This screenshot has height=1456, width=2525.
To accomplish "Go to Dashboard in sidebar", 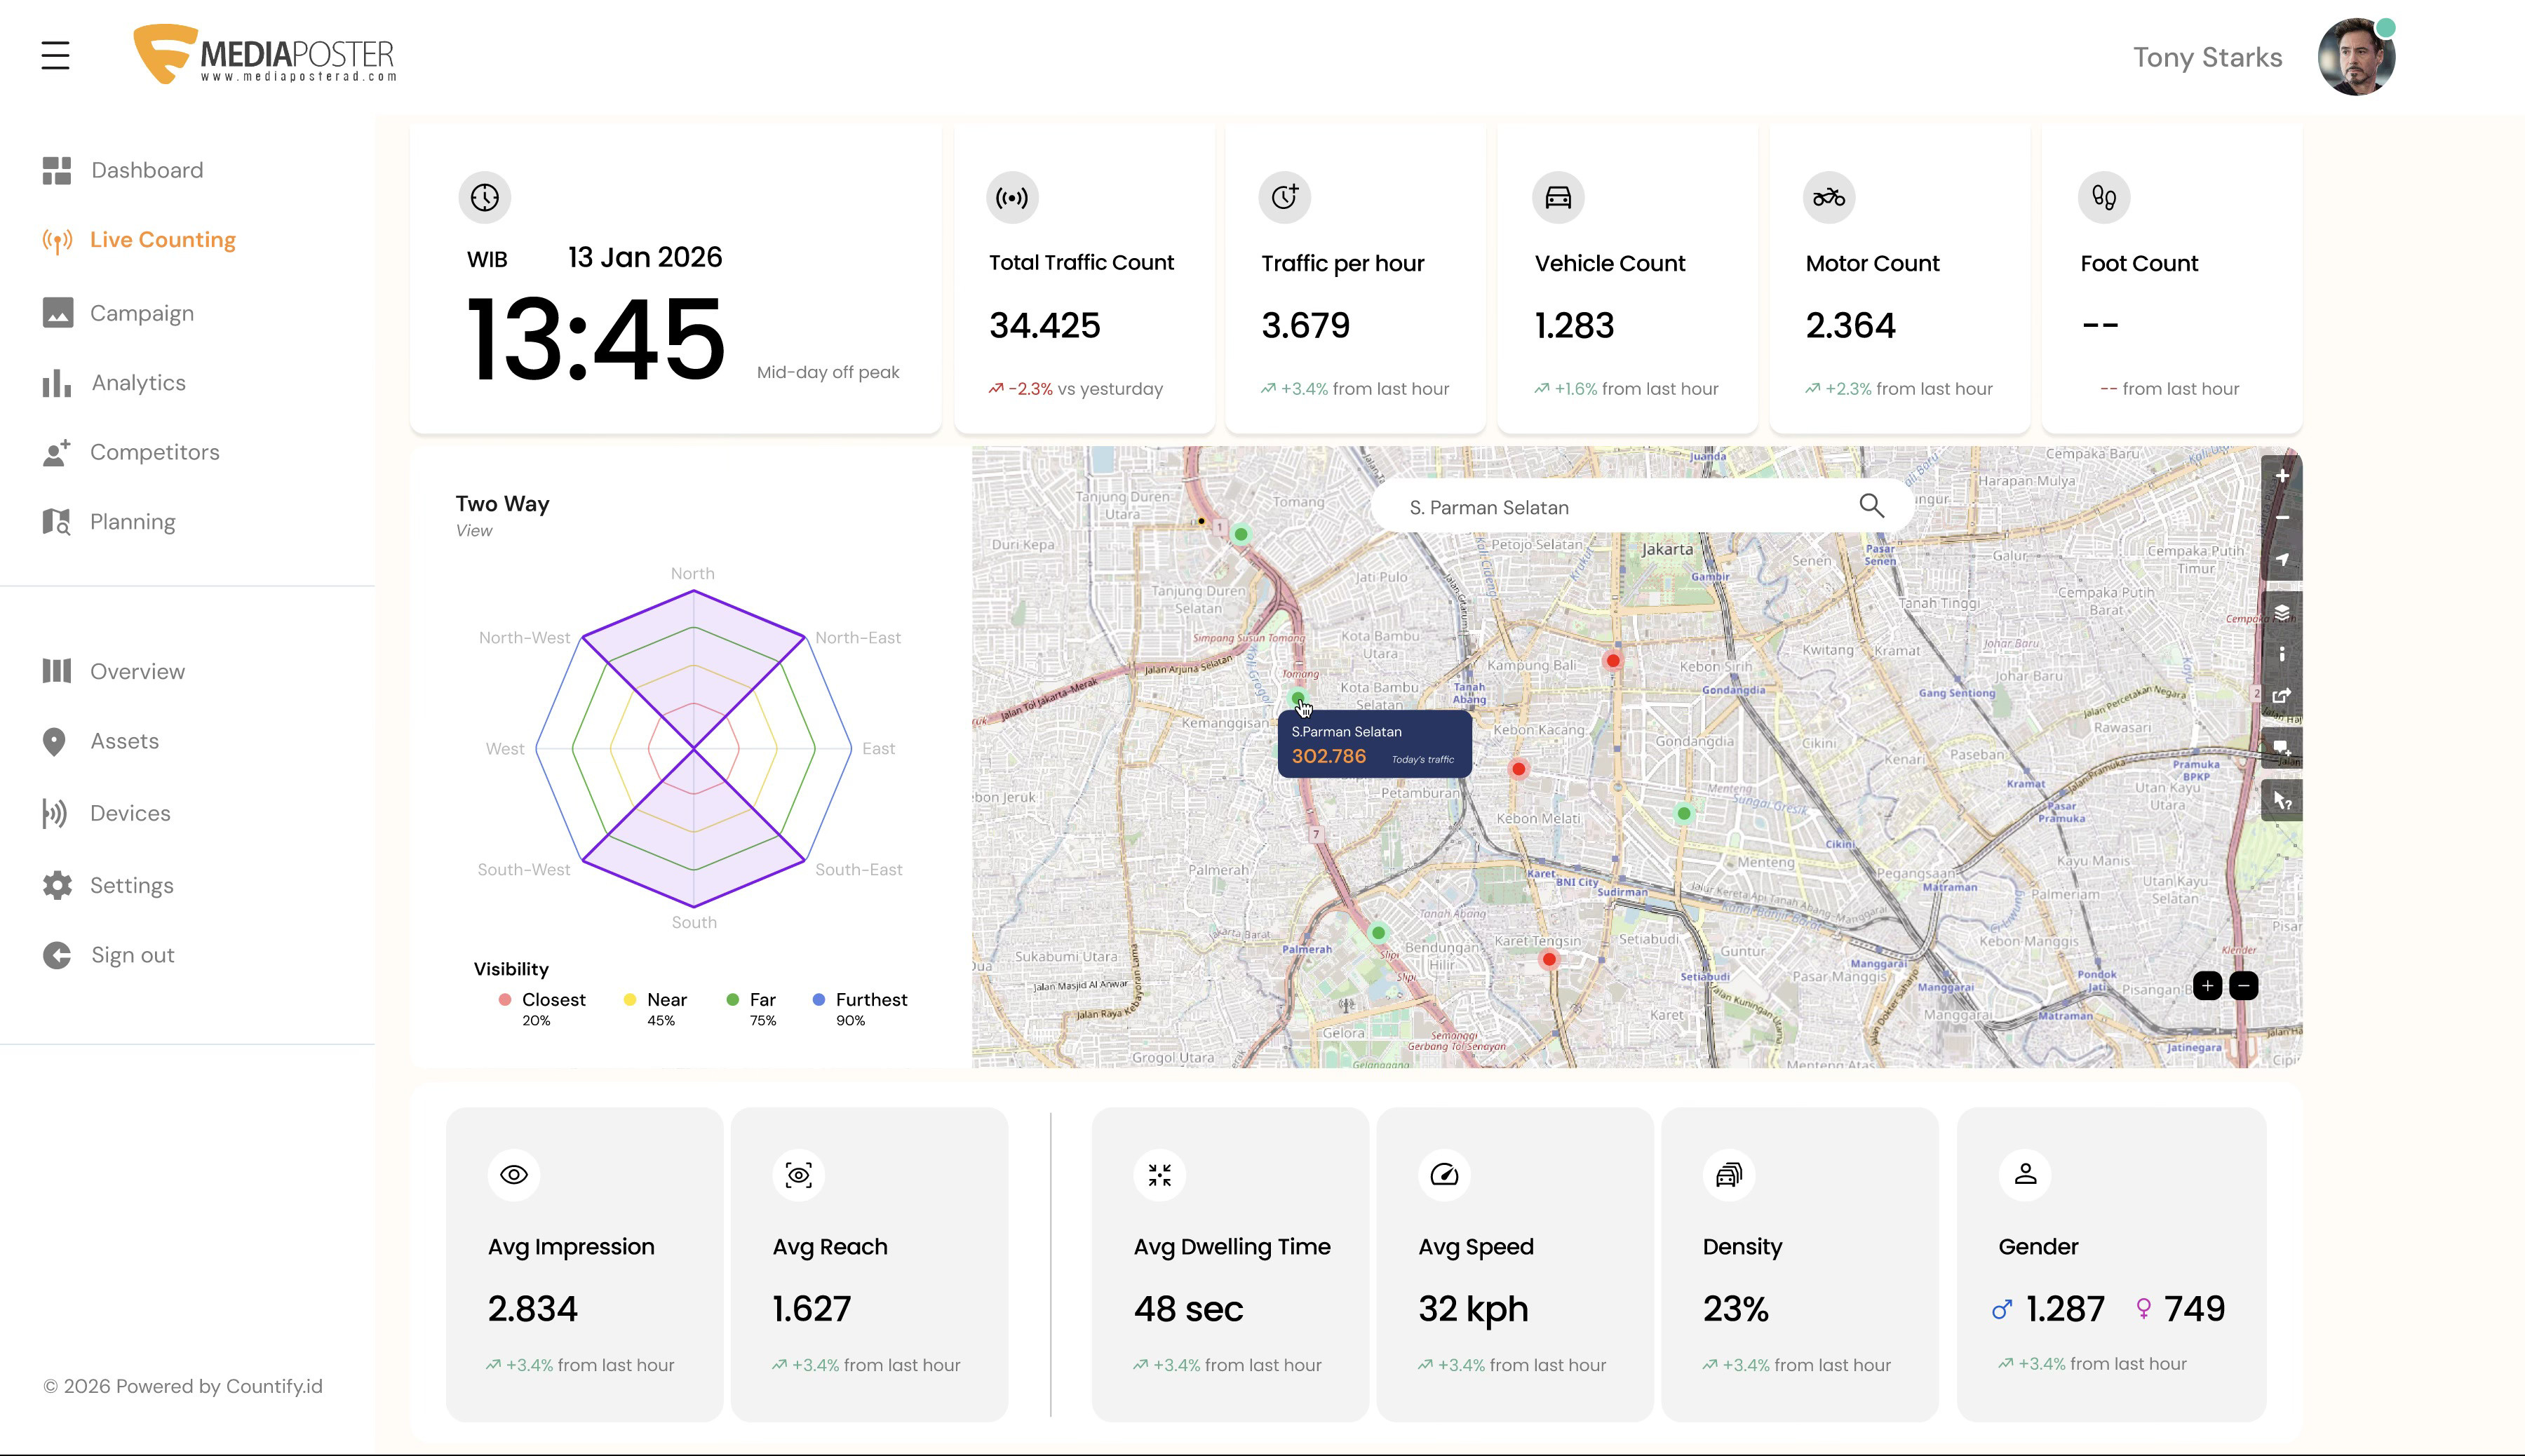I will pyautogui.click(x=147, y=170).
